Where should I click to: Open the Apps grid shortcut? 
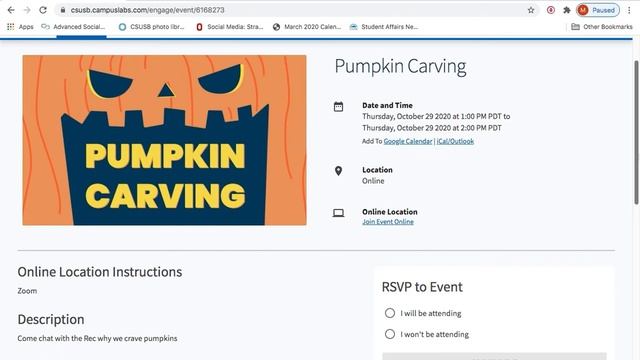coord(20,27)
